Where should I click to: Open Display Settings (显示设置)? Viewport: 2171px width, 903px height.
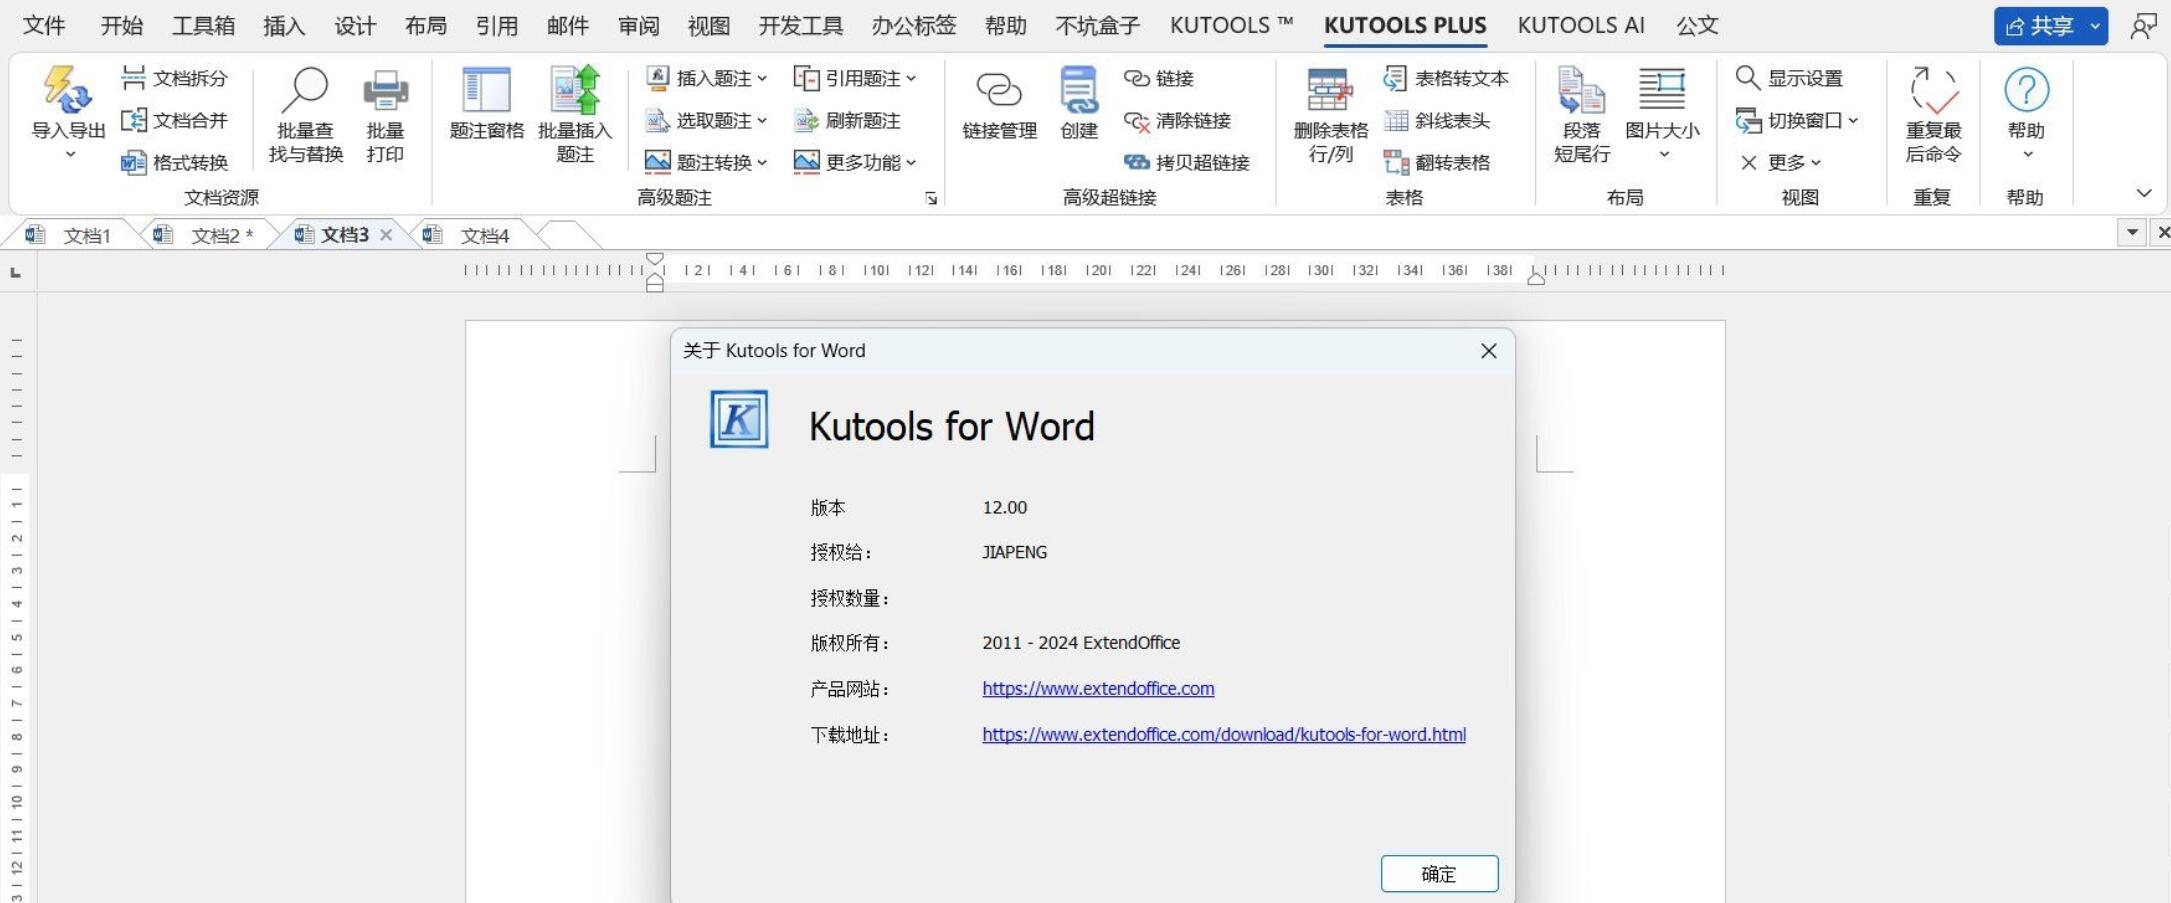[x=1790, y=78]
